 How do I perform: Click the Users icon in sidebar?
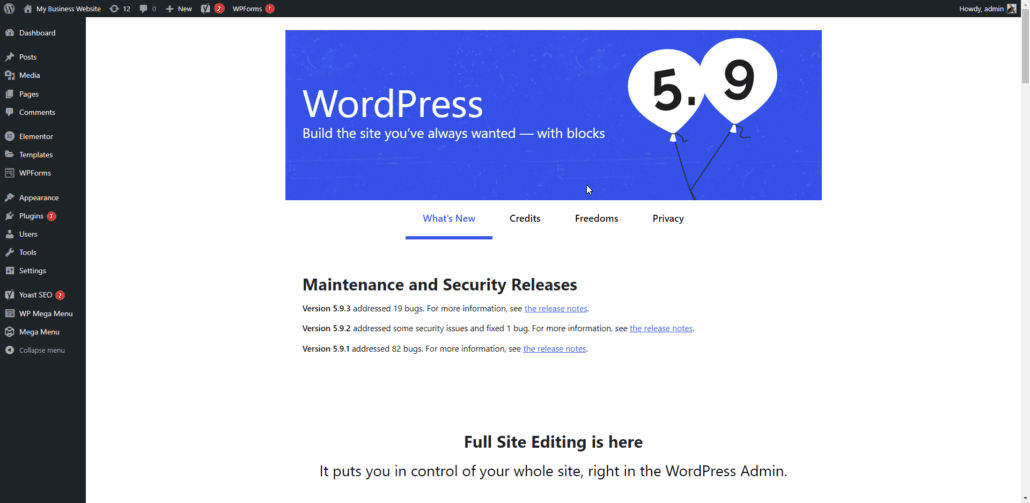[9, 234]
